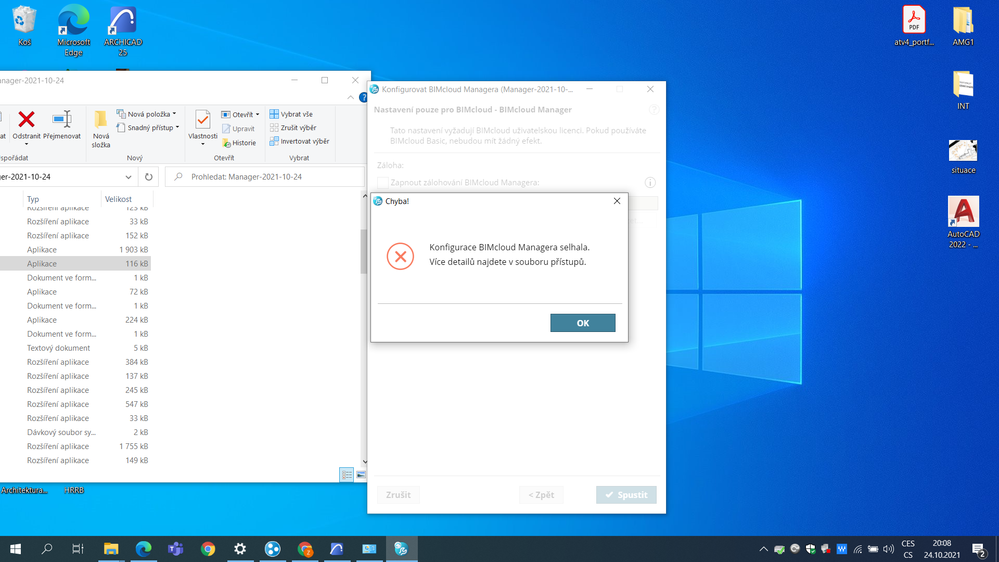
Task: Collapse the Explorer ribbon with chevron
Action: pos(350,97)
